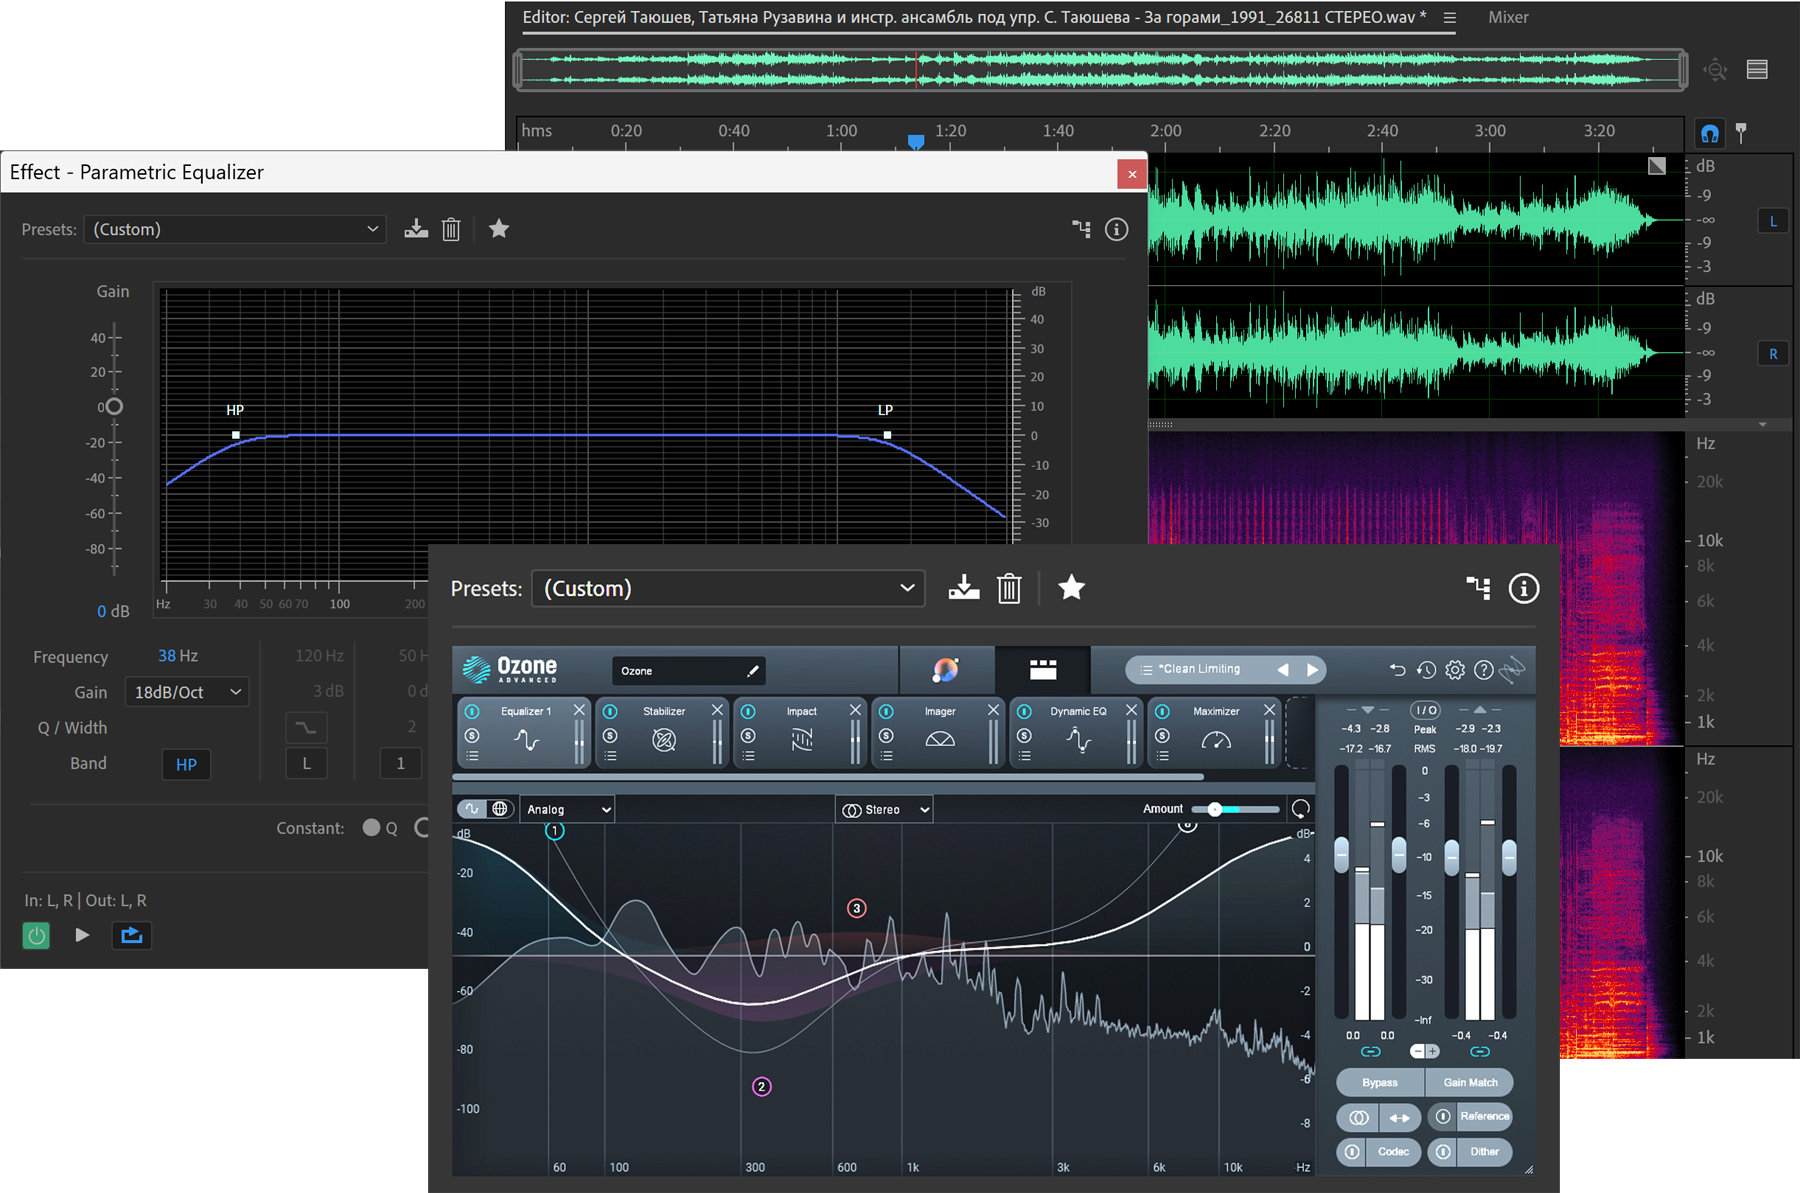The height and width of the screenshot is (1193, 1800).
Task: Toggle power on Maximizer module
Action: tap(1162, 711)
